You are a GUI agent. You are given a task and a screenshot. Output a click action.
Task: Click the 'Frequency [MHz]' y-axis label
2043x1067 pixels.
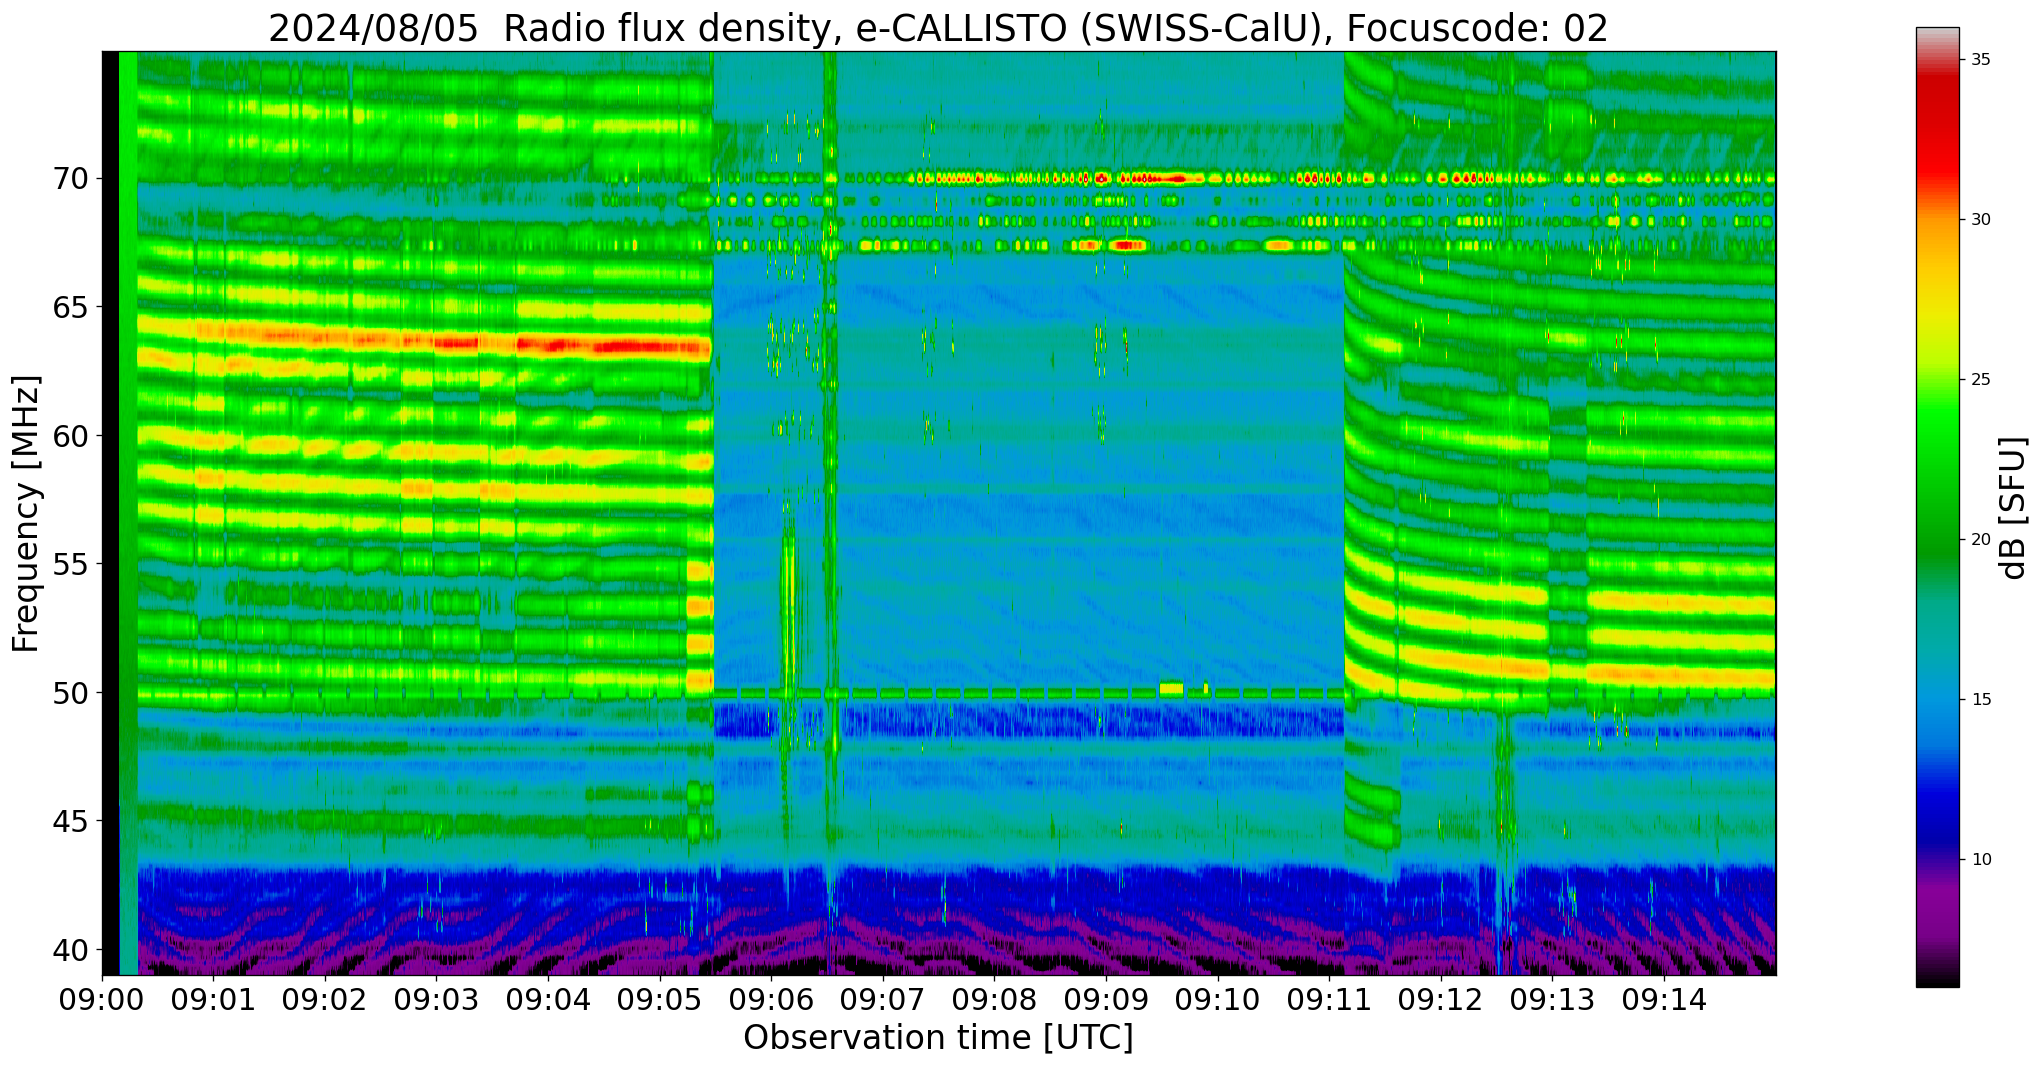pos(27,513)
